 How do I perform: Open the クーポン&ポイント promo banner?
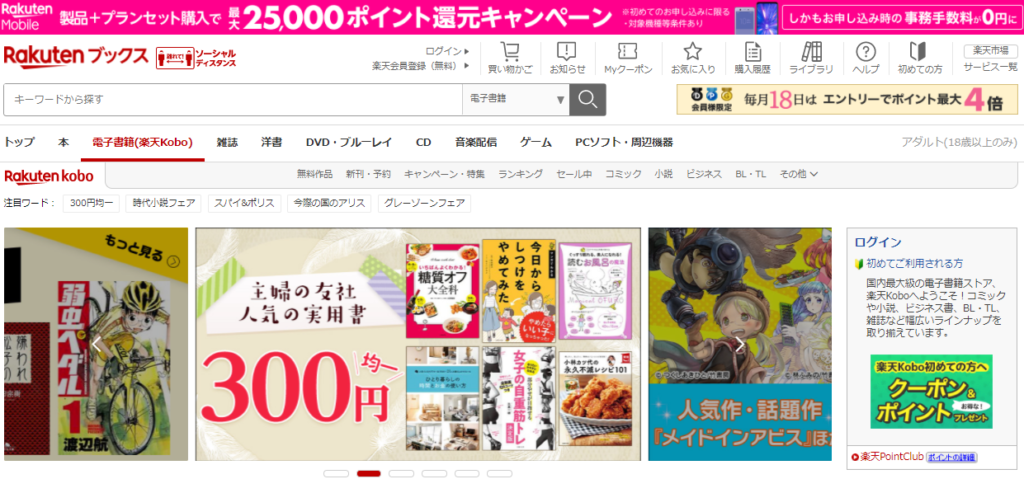(931, 391)
